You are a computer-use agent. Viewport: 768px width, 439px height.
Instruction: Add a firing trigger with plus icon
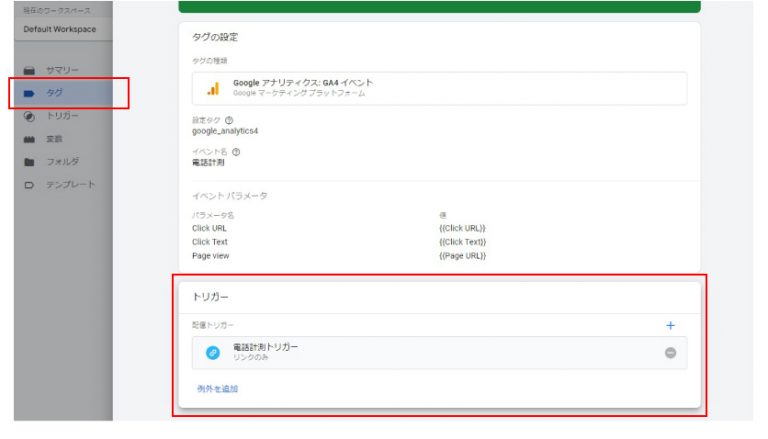671,325
